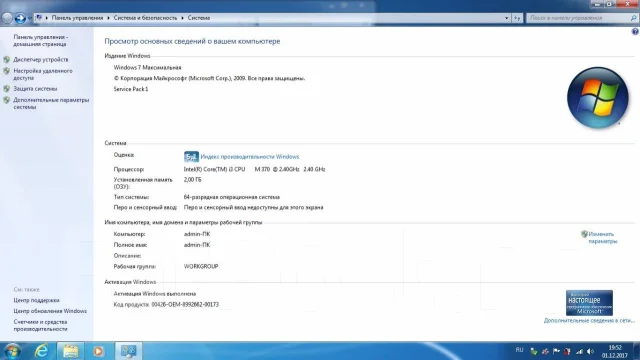640x360 pixels.
Task: Click the Forward navigation button
Action: click(20, 18)
